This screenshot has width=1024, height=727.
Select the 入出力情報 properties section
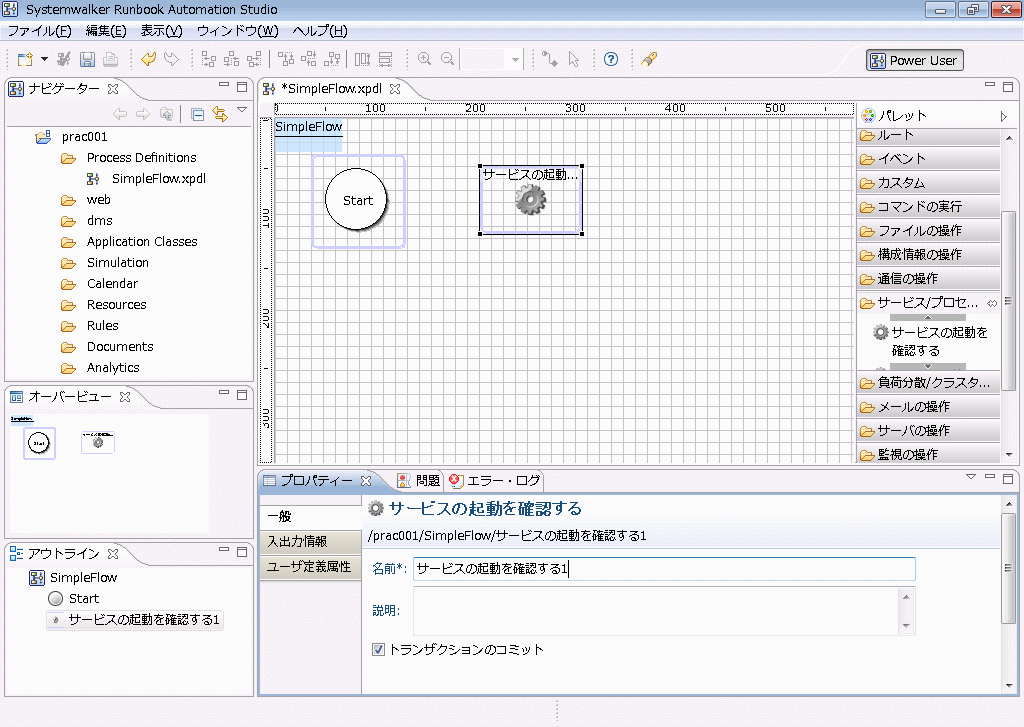click(x=311, y=541)
